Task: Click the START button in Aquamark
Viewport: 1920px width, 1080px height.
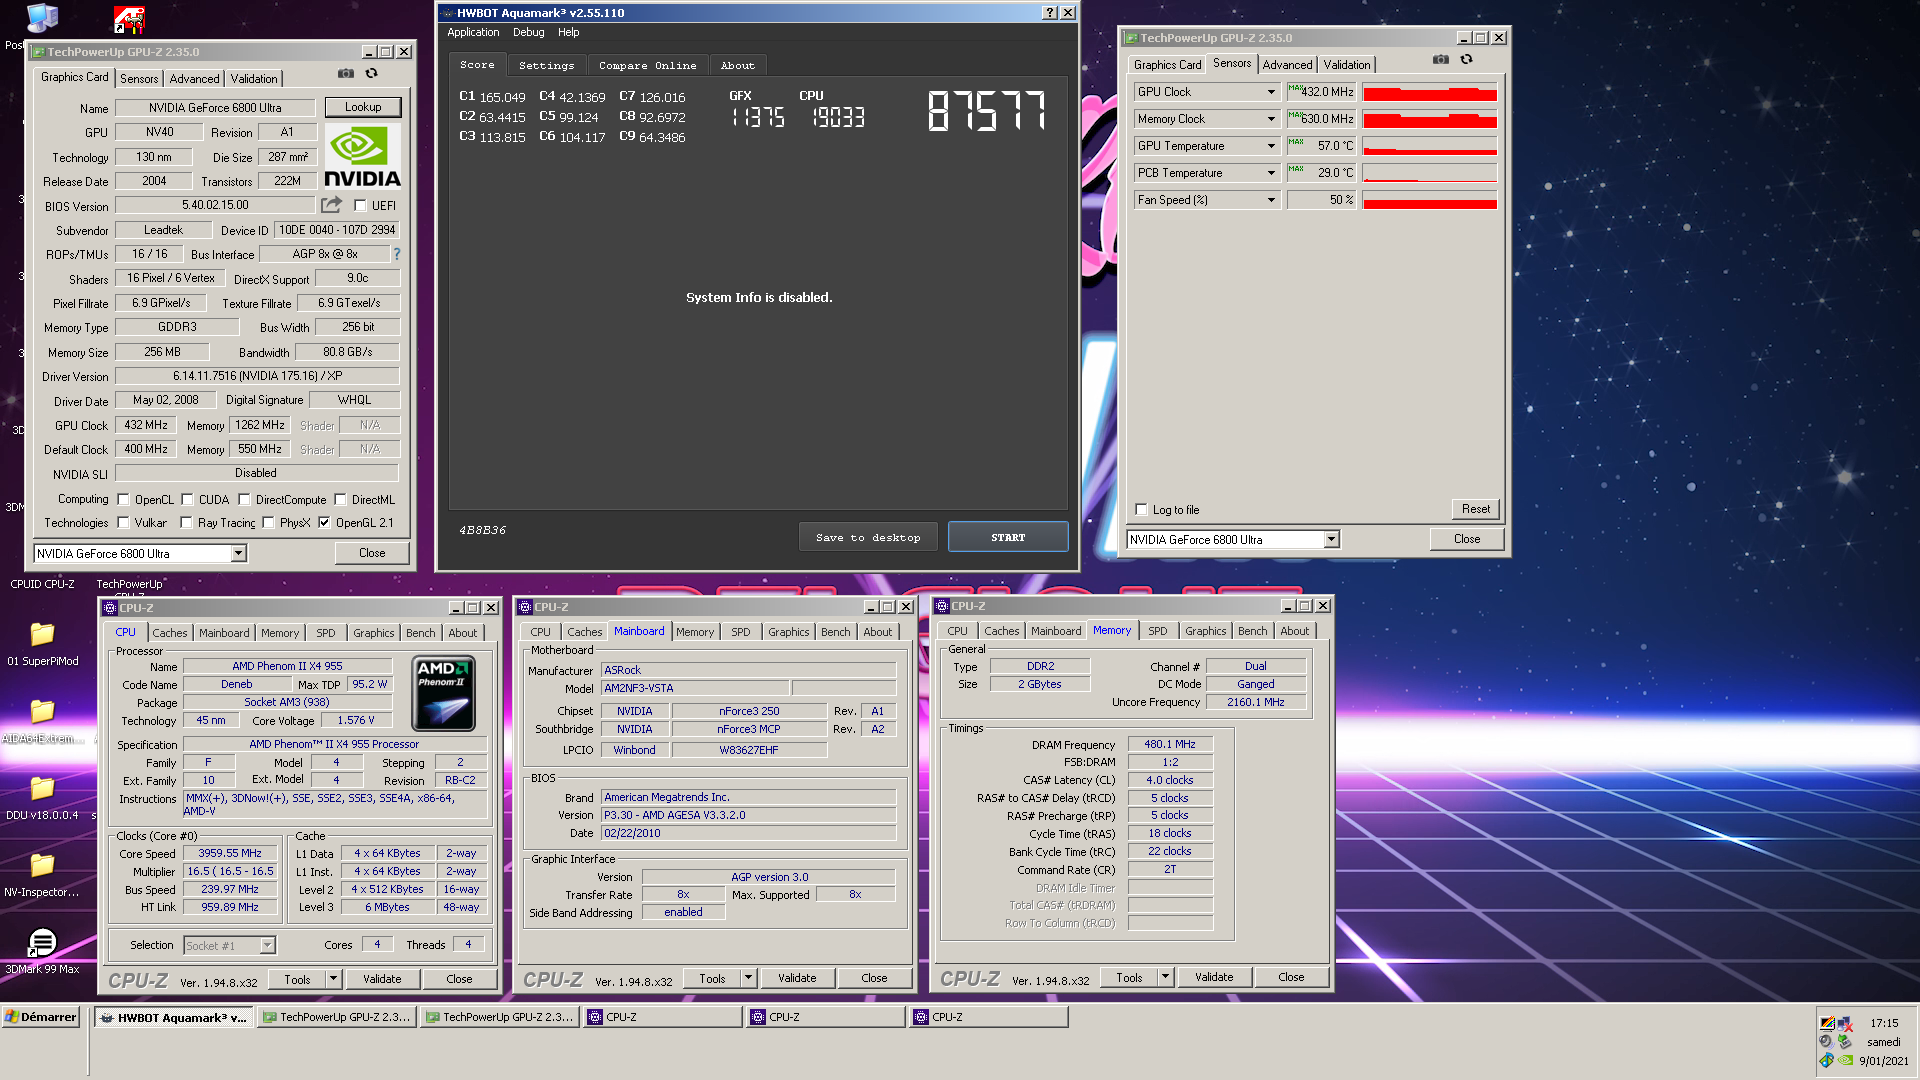Action: [x=1008, y=537]
